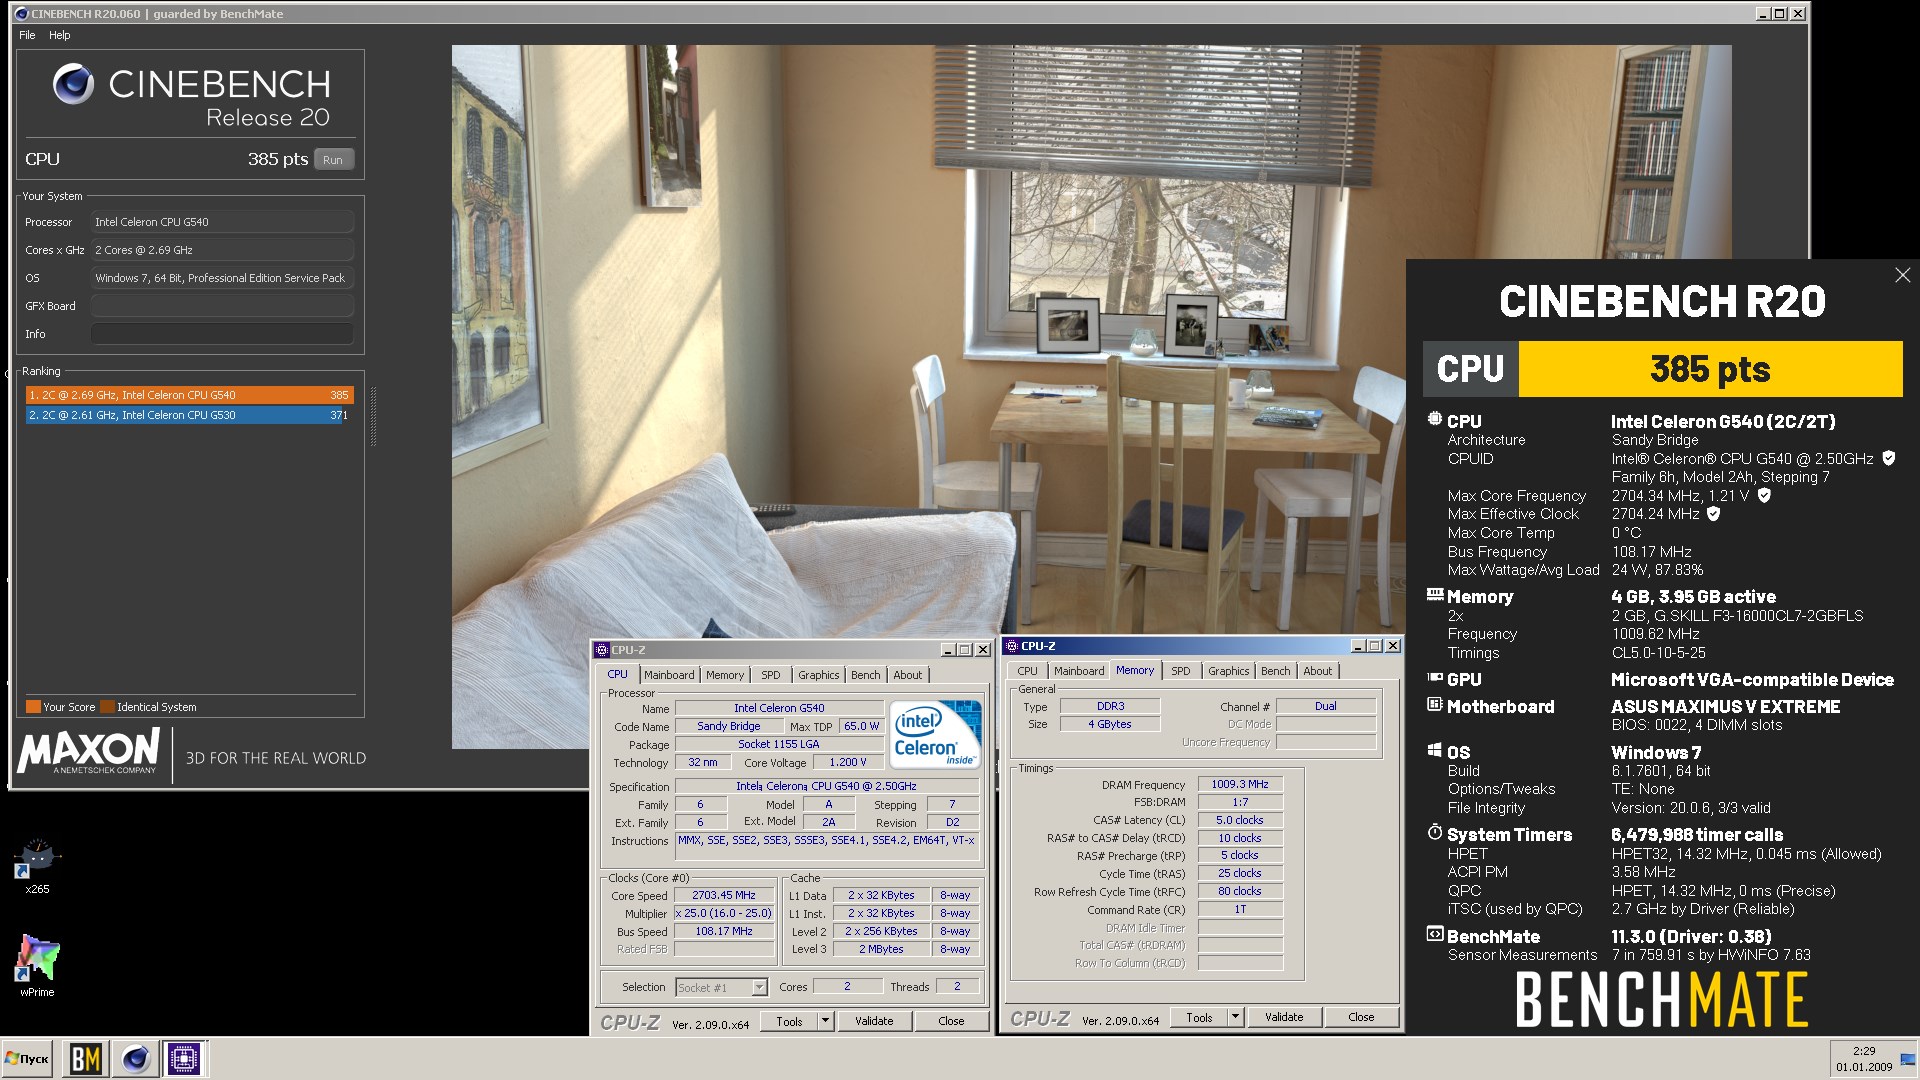Close the BenchMate result overlay

(1902, 275)
